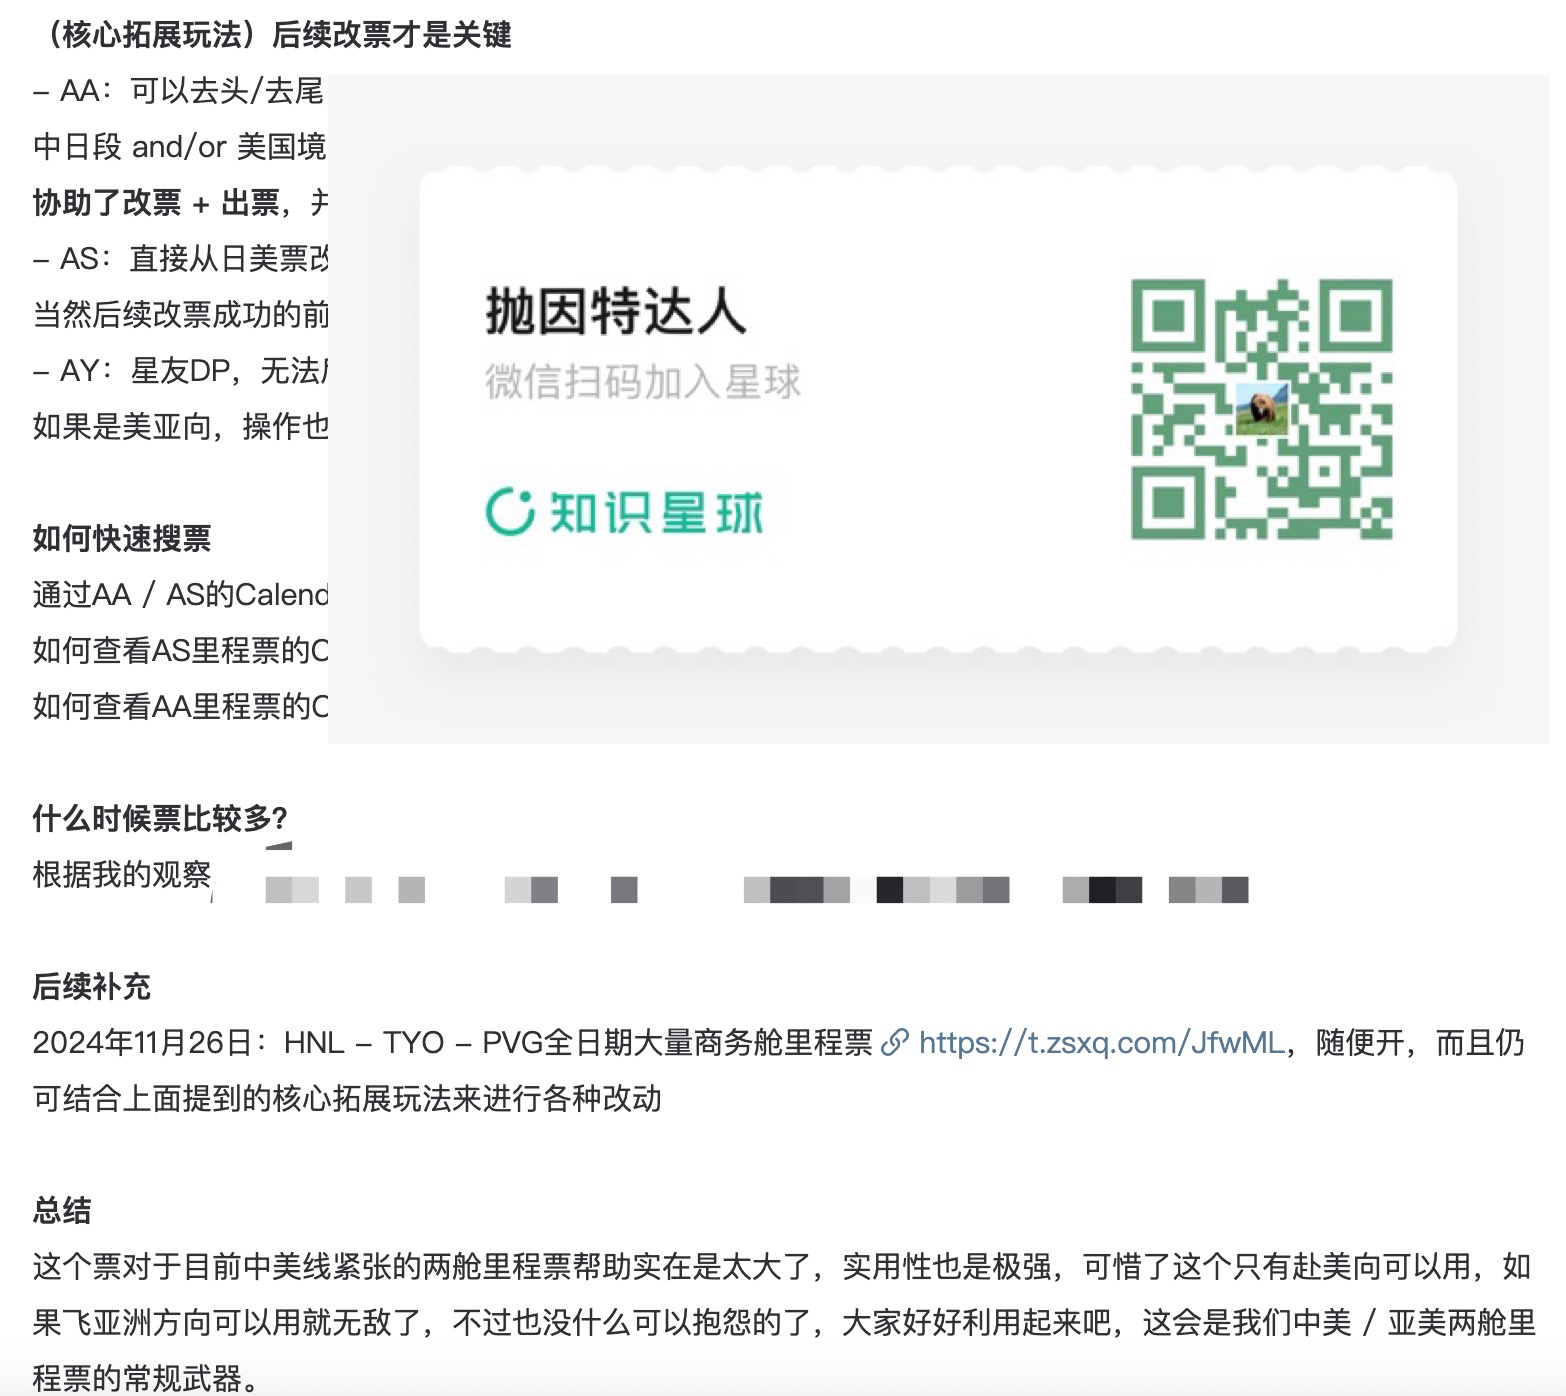Click the link chain icon before the URL
The image size is (1566, 1396).
[895, 1043]
